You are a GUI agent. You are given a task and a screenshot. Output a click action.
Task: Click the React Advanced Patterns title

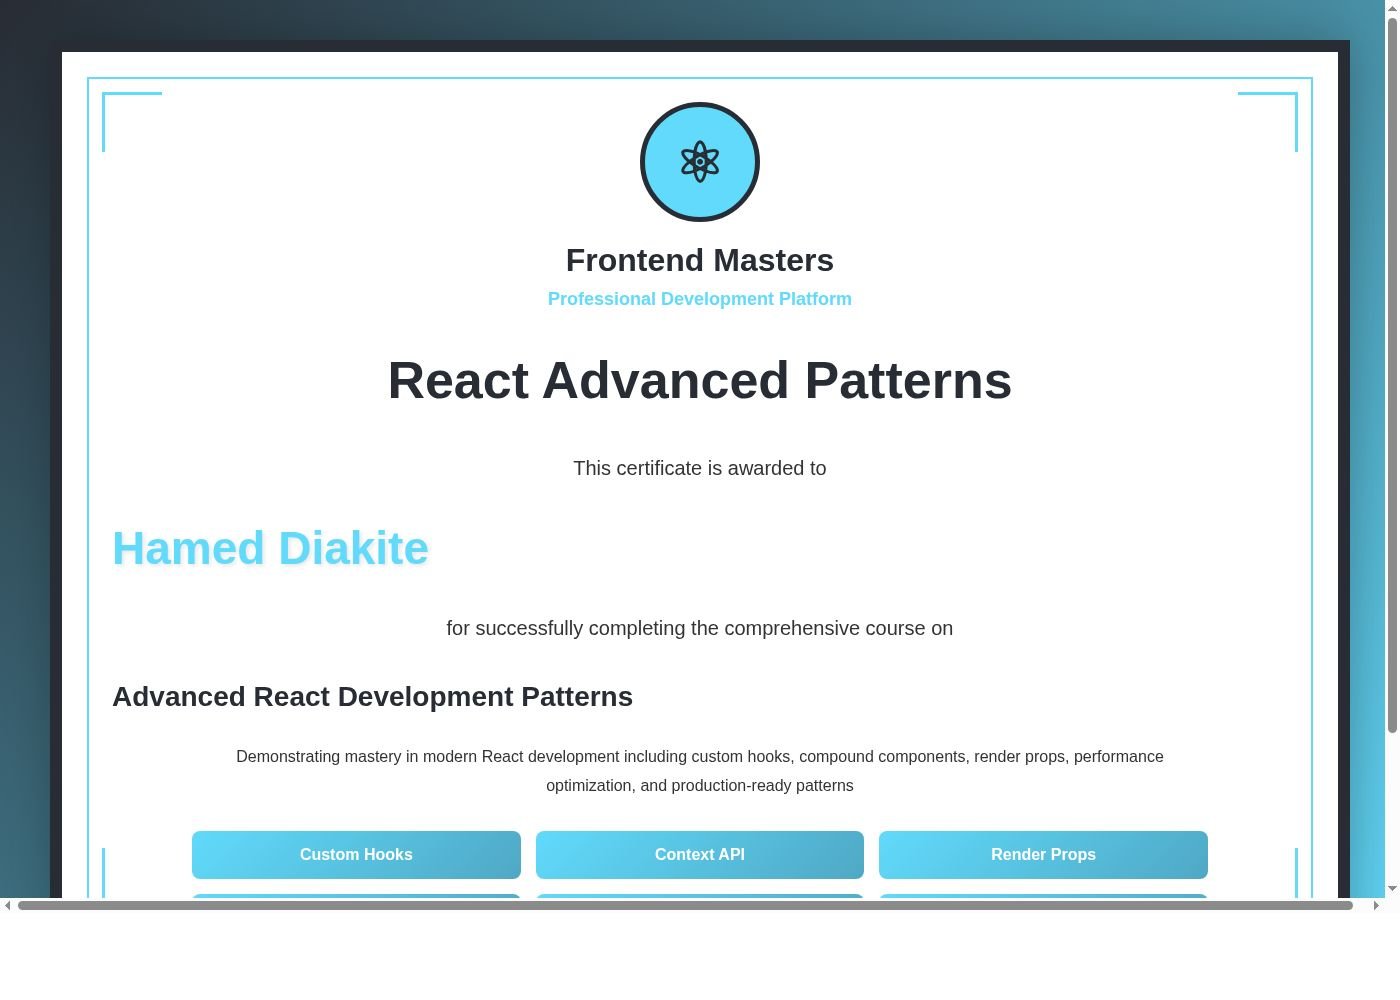(699, 381)
